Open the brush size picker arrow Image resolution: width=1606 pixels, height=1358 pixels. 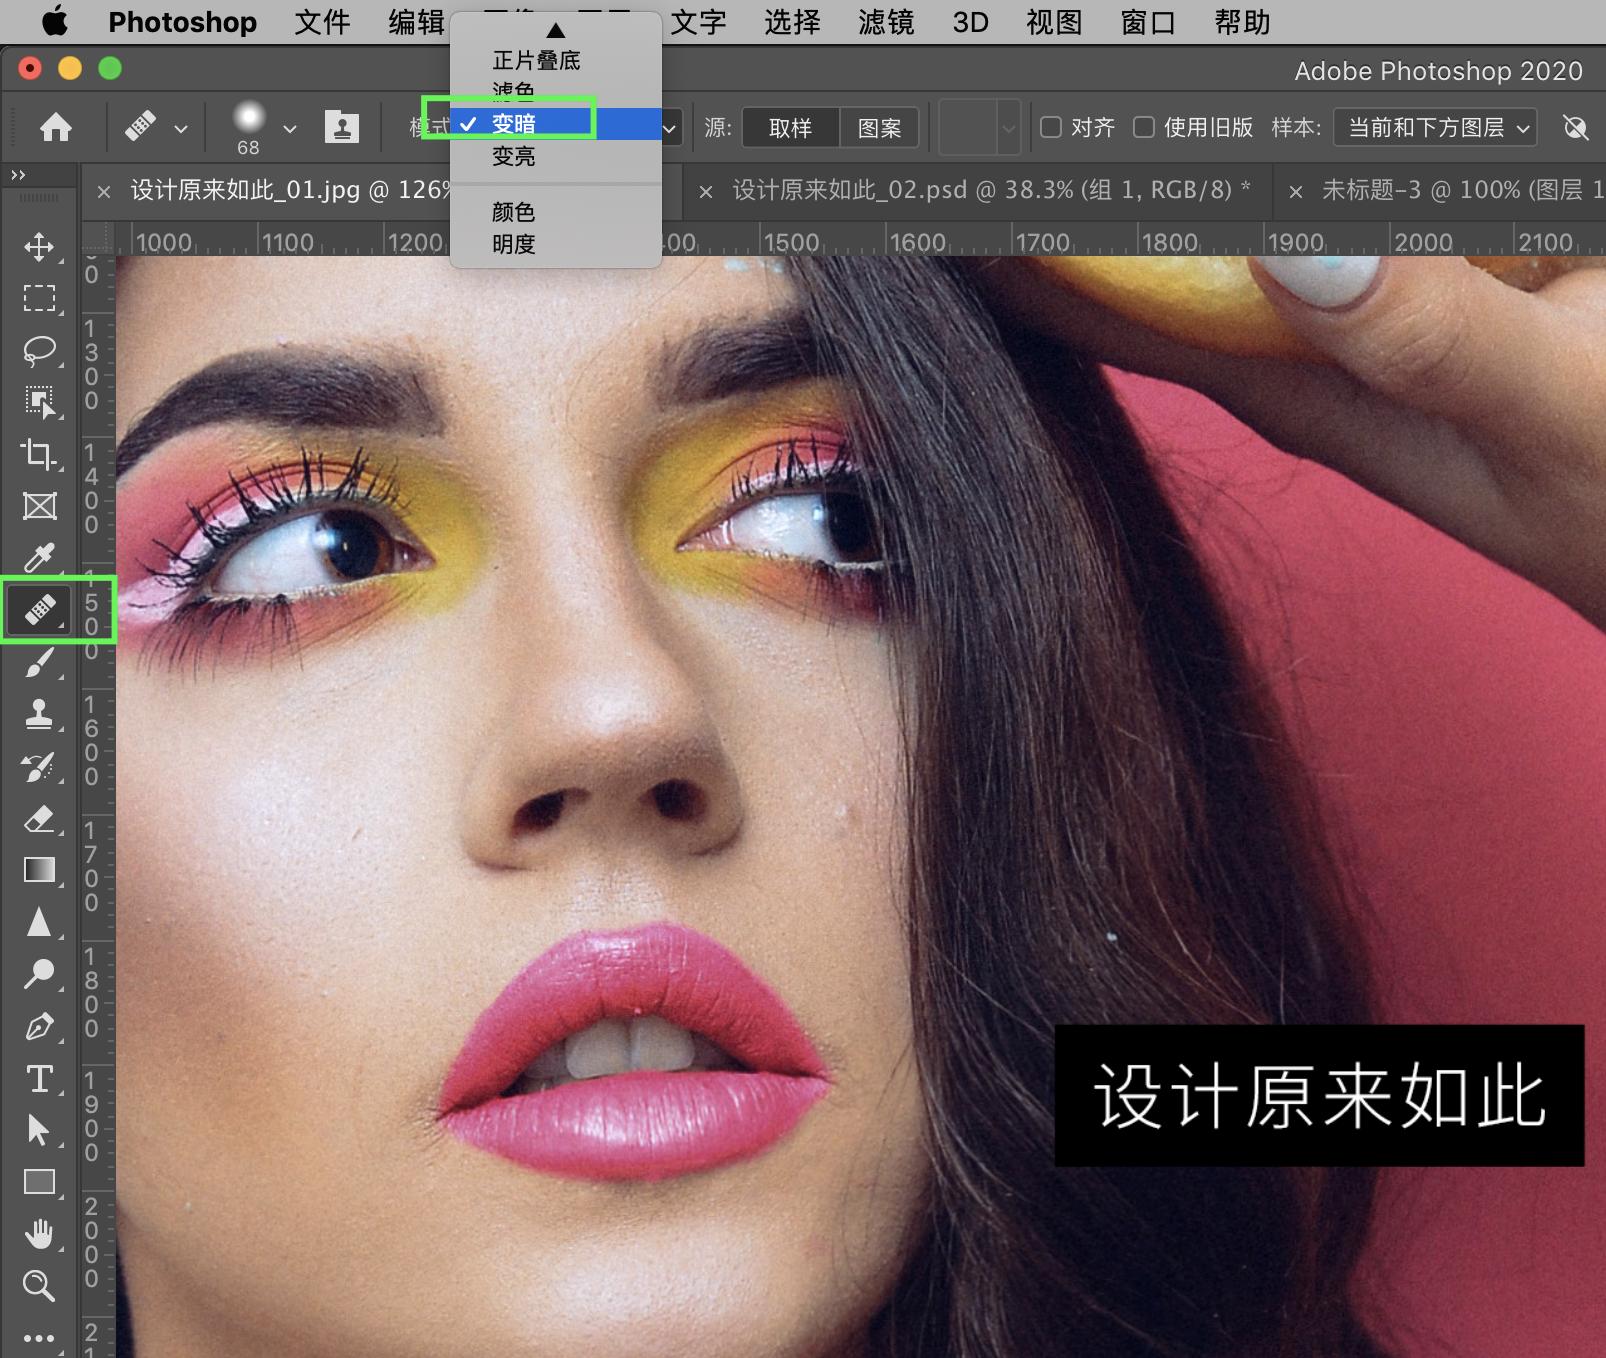click(x=290, y=129)
